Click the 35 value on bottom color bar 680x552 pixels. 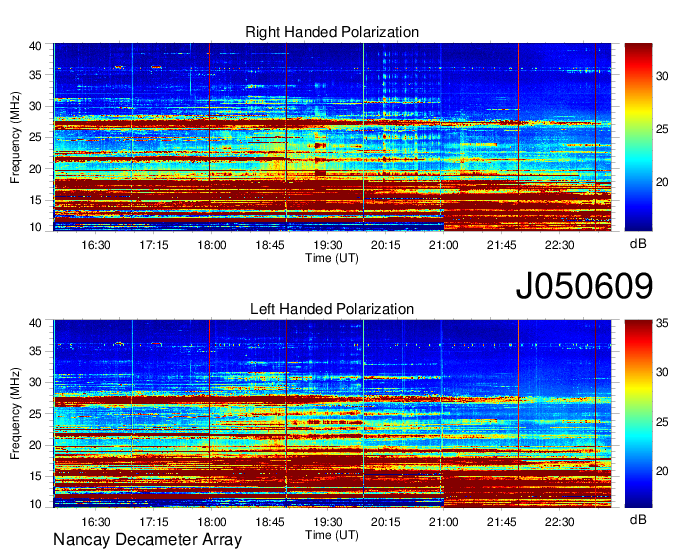pos(662,323)
